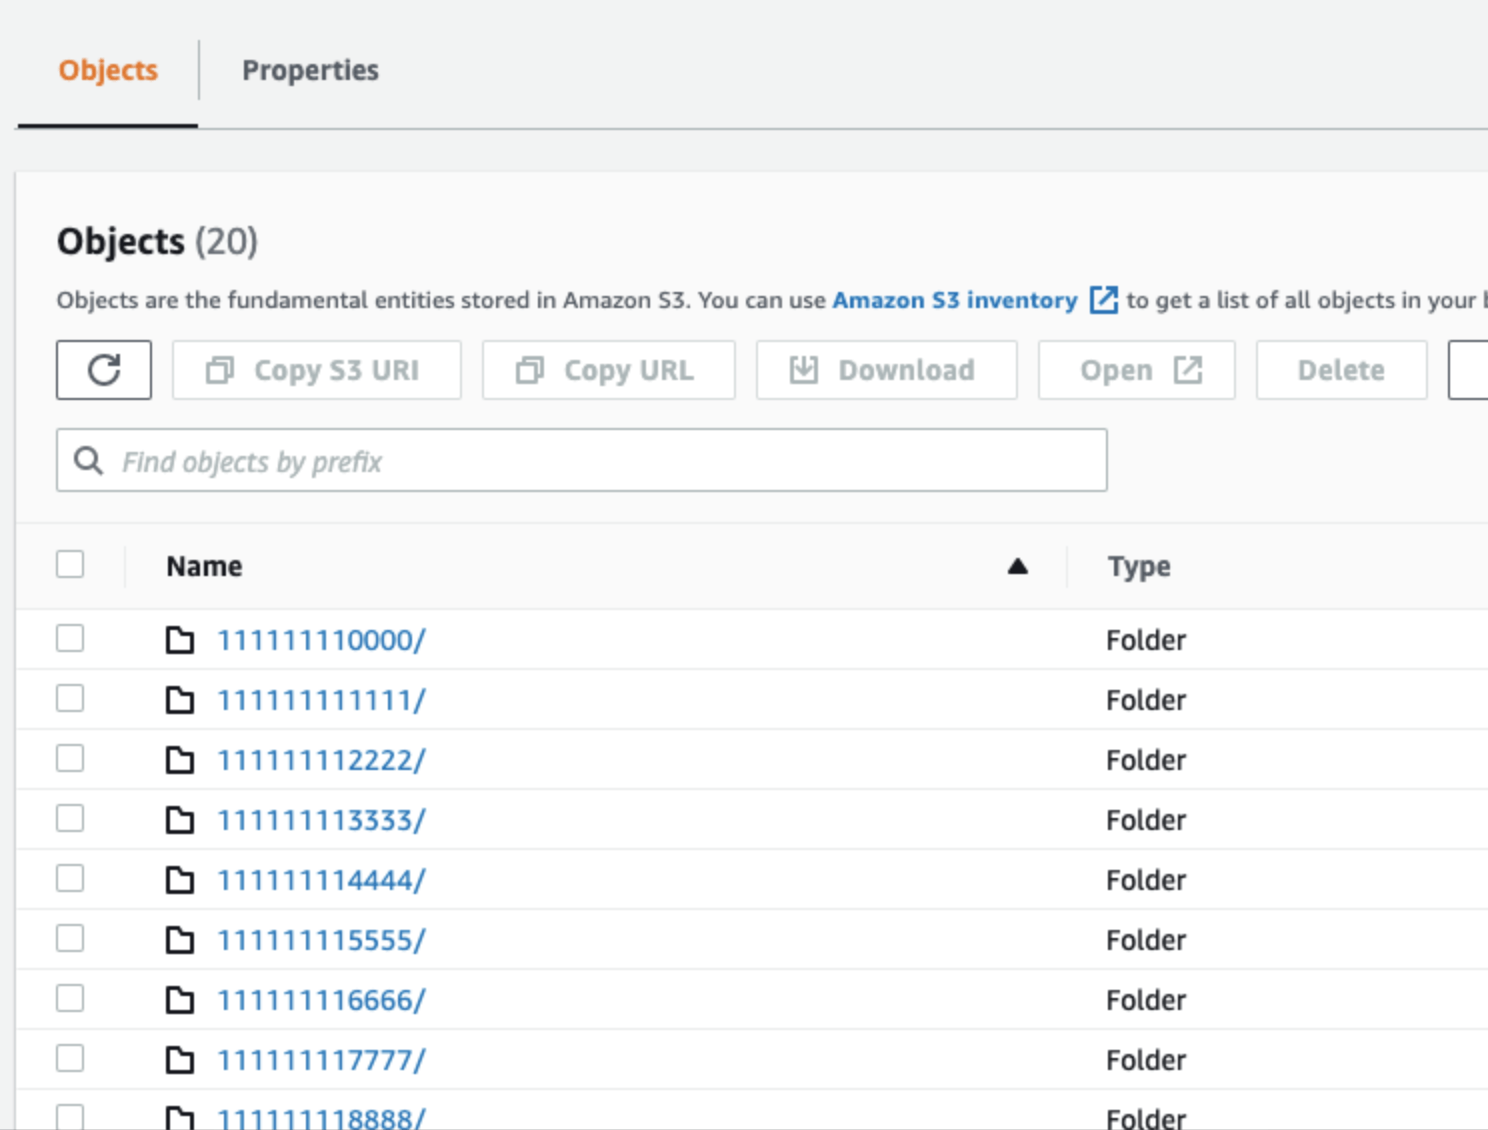Click the Type column header
The image size is (1488, 1130).
[x=1138, y=565]
